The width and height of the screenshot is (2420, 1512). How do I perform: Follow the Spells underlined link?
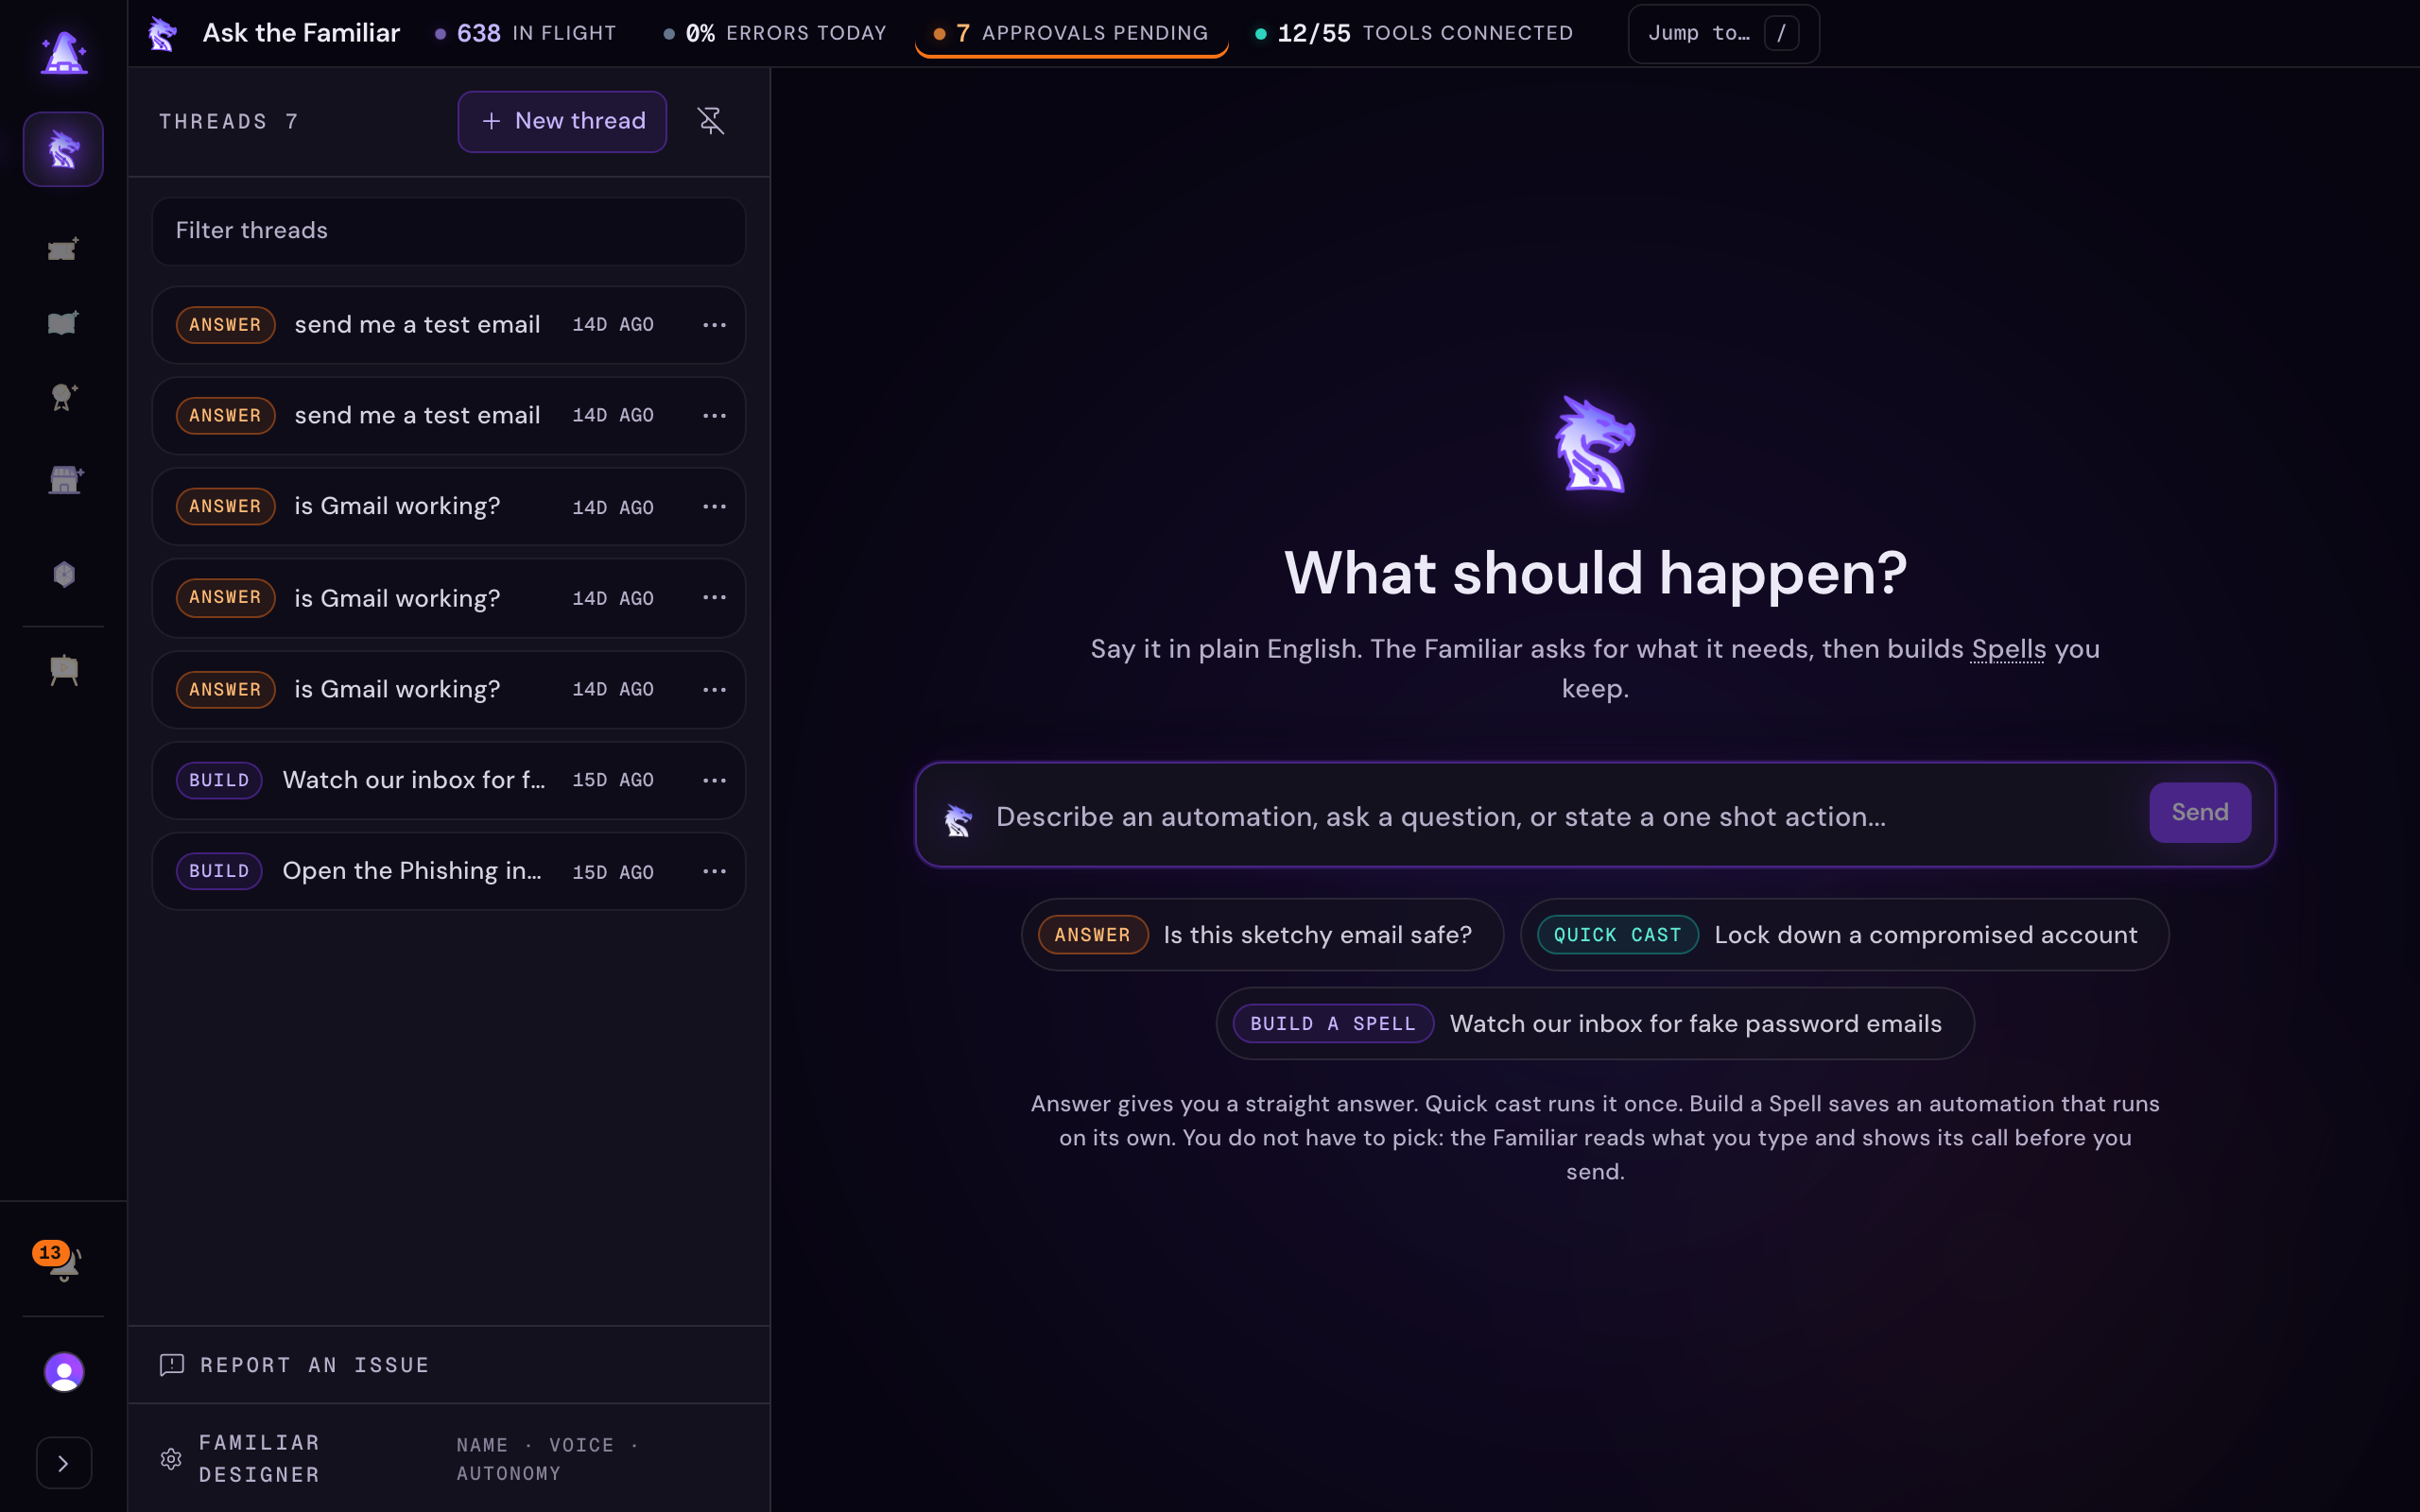point(2008,649)
